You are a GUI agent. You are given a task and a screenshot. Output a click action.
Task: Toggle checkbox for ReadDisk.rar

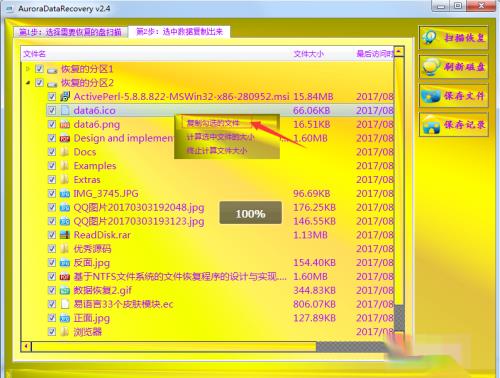52,235
